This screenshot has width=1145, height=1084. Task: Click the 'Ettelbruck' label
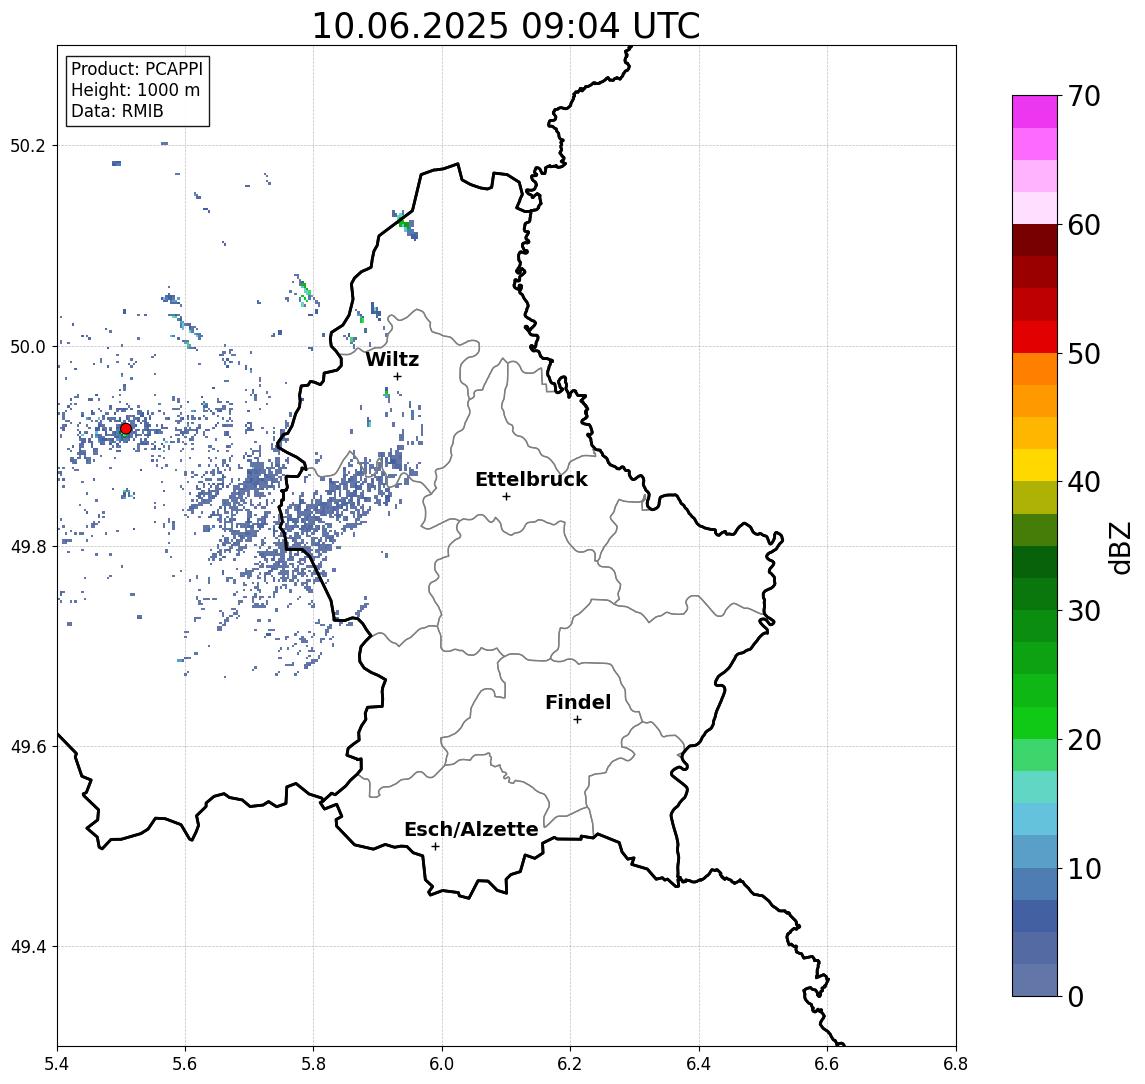(531, 479)
